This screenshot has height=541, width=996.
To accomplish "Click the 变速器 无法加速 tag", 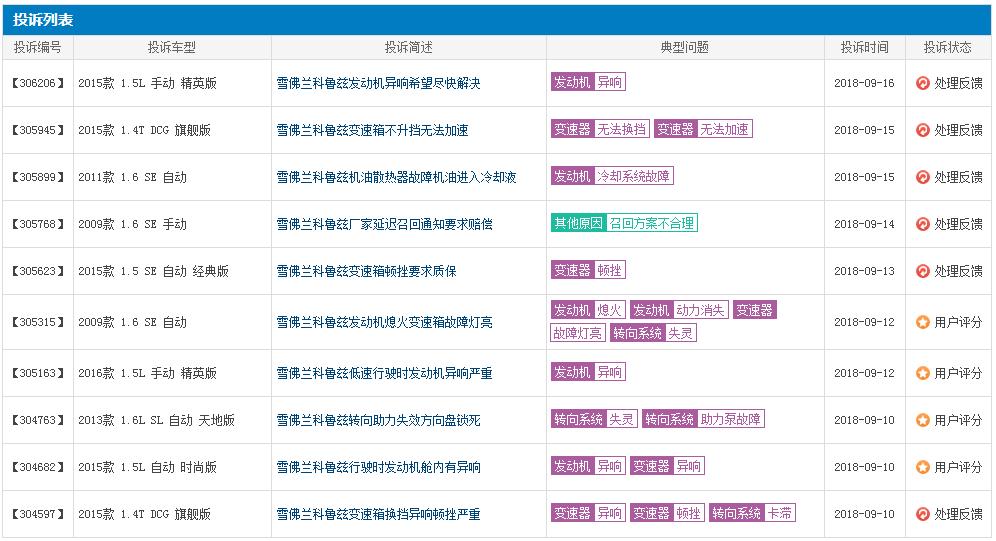I will pos(703,129).
